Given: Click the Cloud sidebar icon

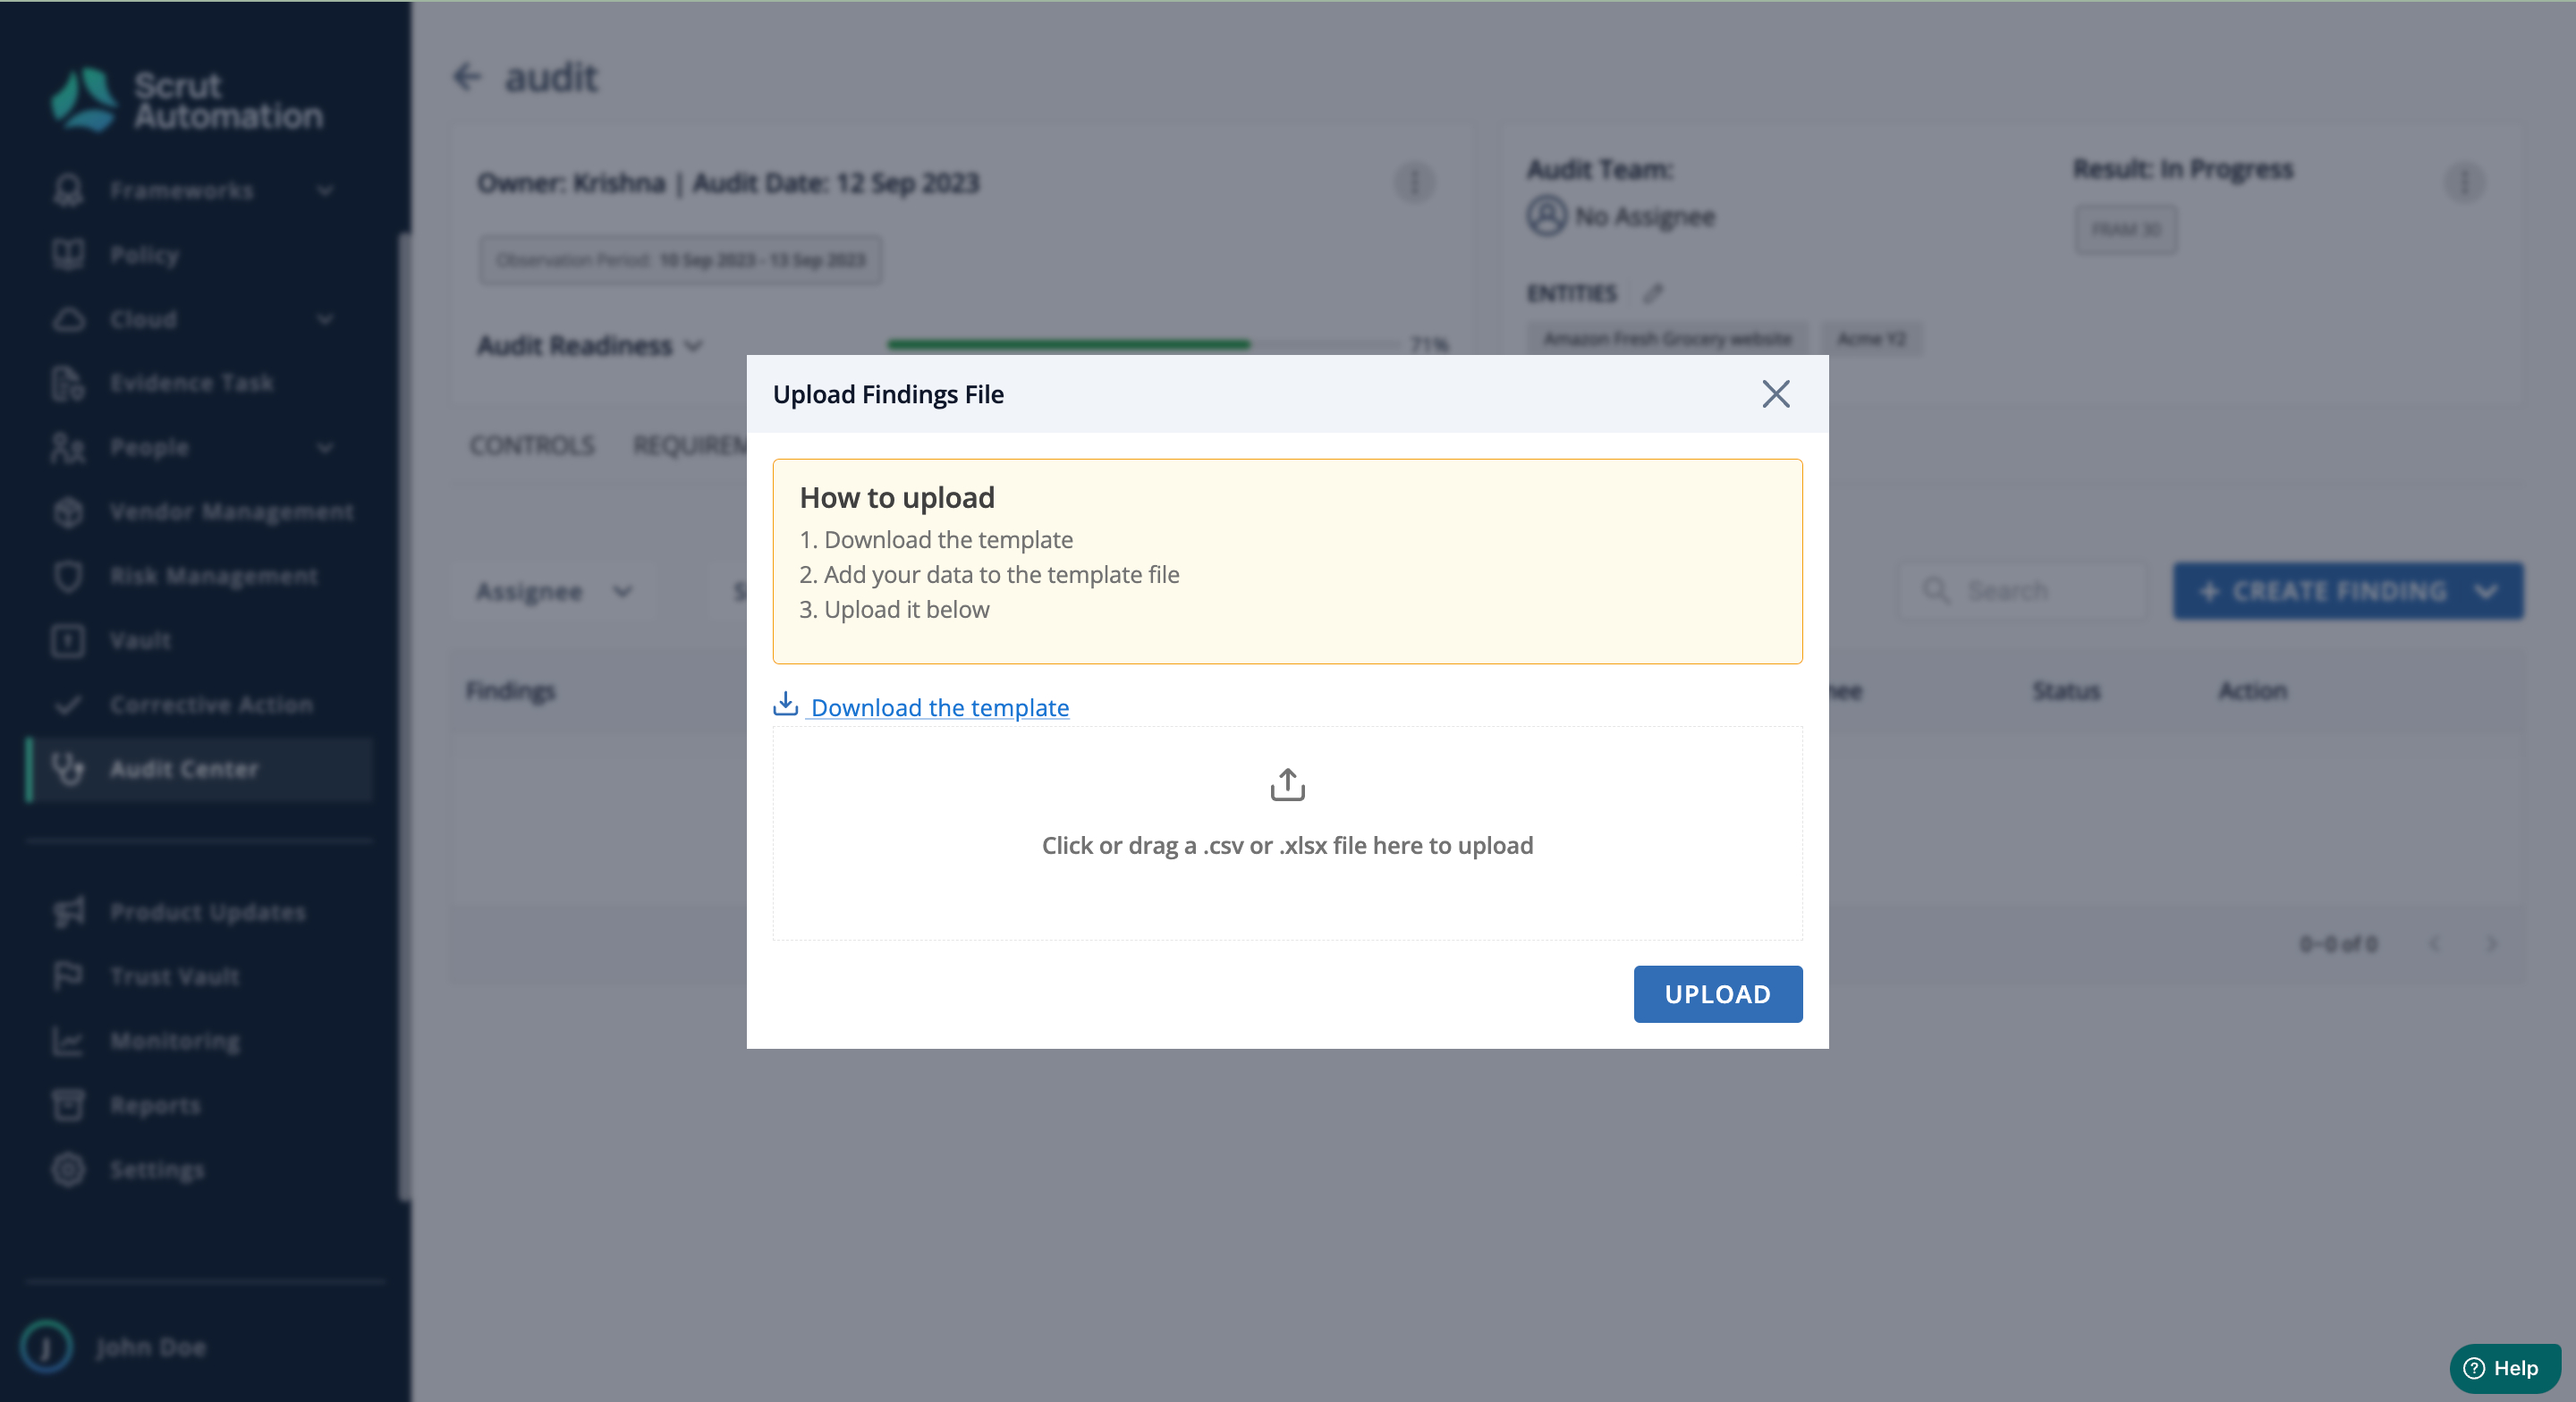Looking at the screenshot, I should (x=68, y=319).
